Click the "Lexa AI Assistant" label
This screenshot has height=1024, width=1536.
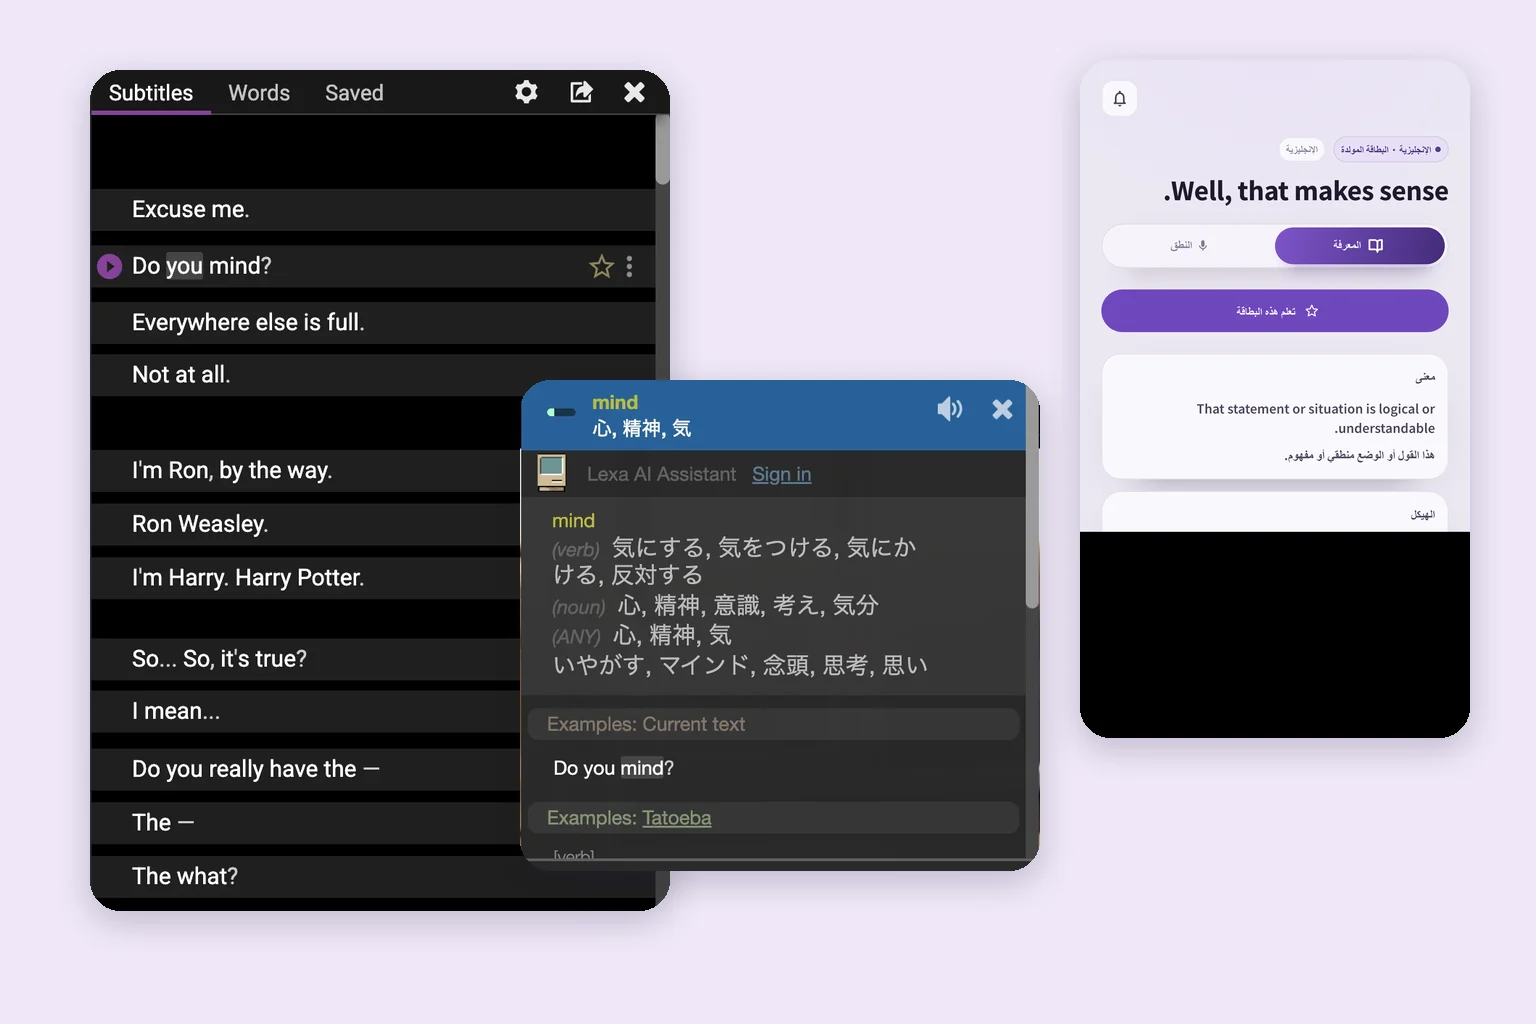661,474
